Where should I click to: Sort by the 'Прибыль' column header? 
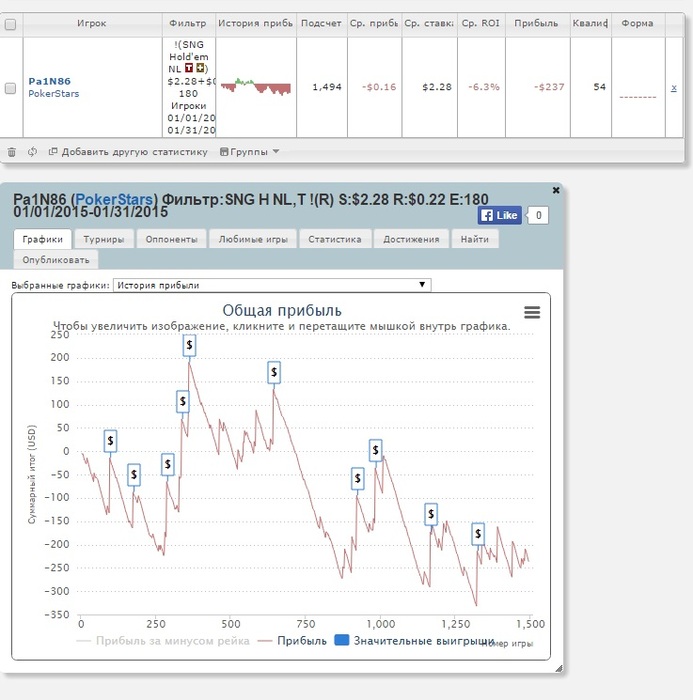(536, 24)
